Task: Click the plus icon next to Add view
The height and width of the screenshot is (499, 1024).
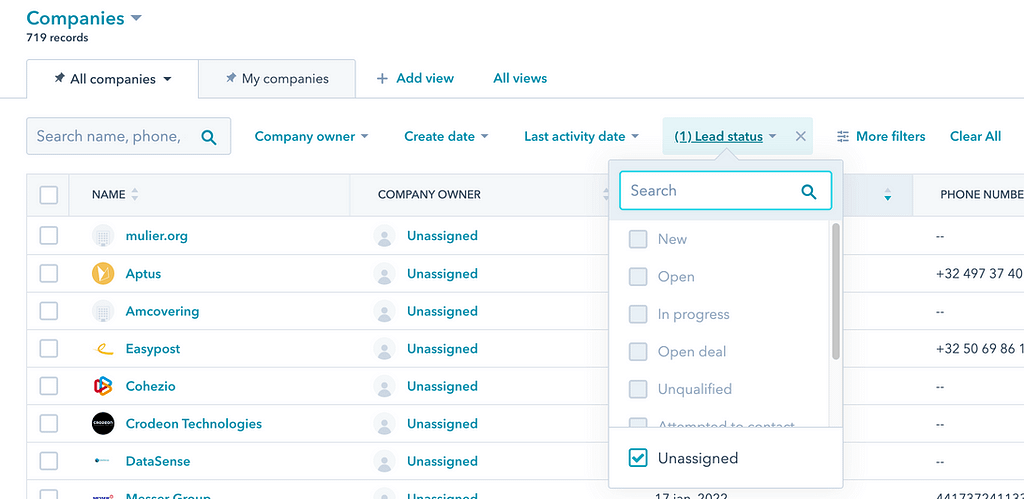Action: coord(382,78)
